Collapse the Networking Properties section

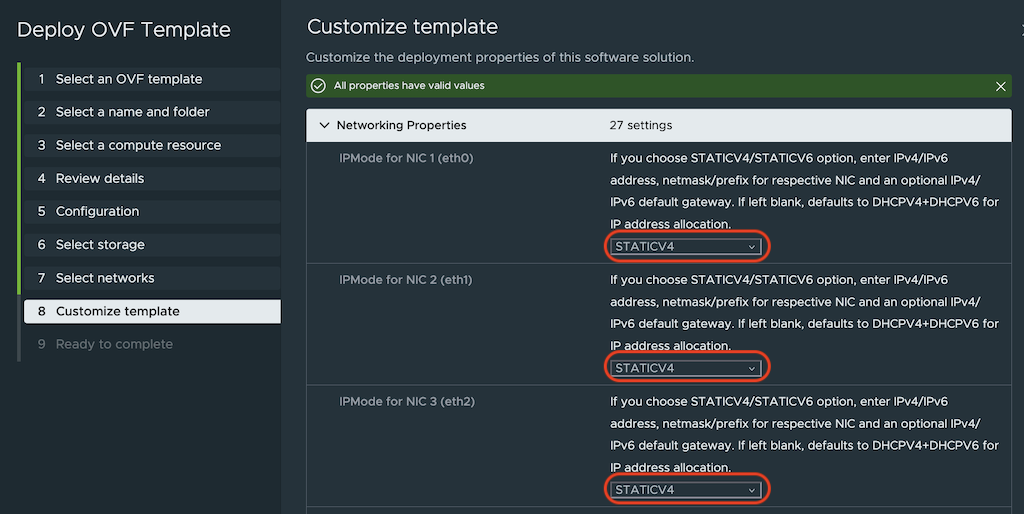click(323, 126)
